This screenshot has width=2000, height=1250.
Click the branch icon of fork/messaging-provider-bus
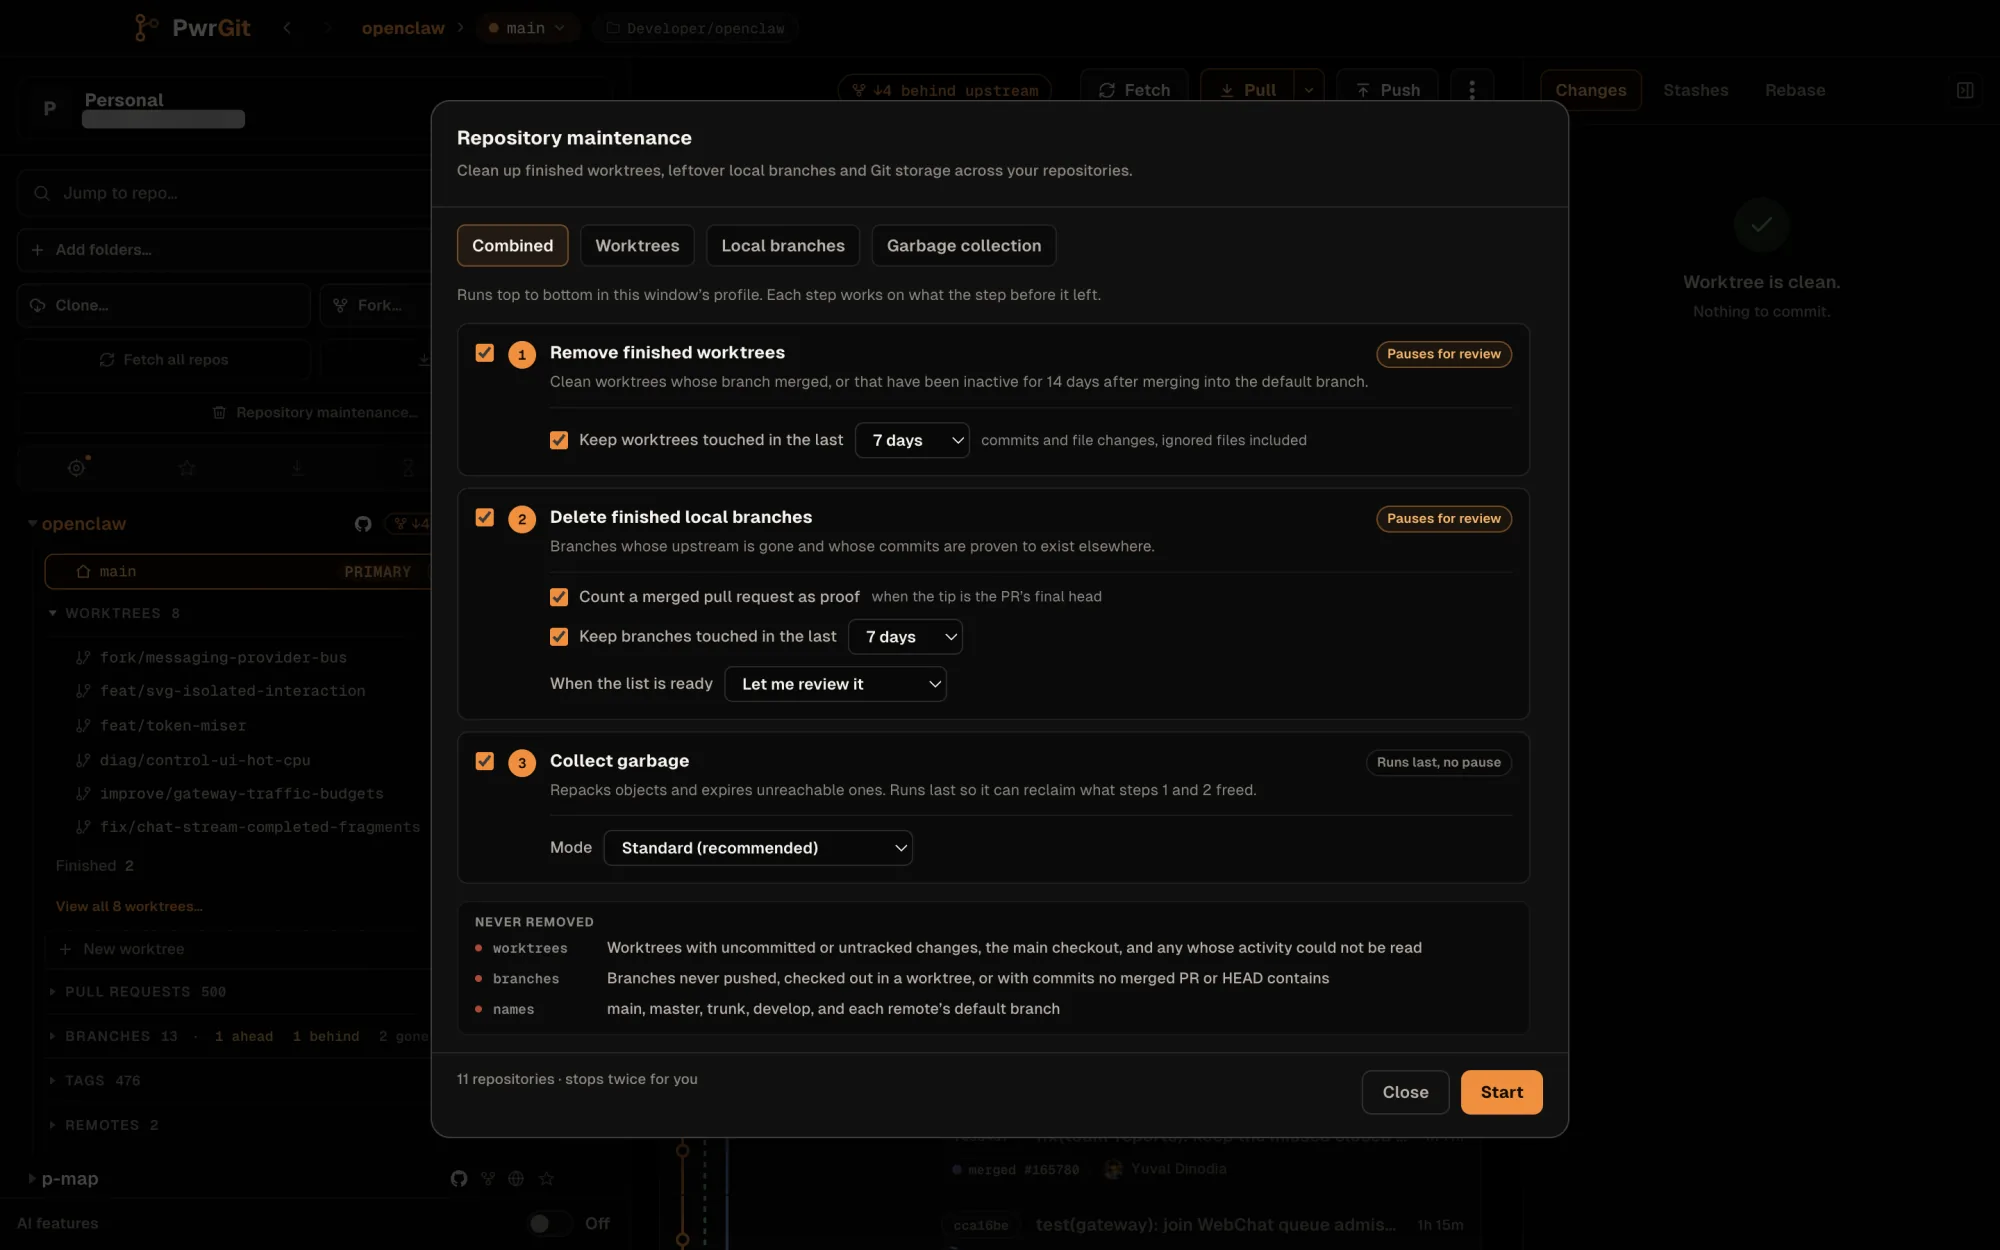click(84, 658)
